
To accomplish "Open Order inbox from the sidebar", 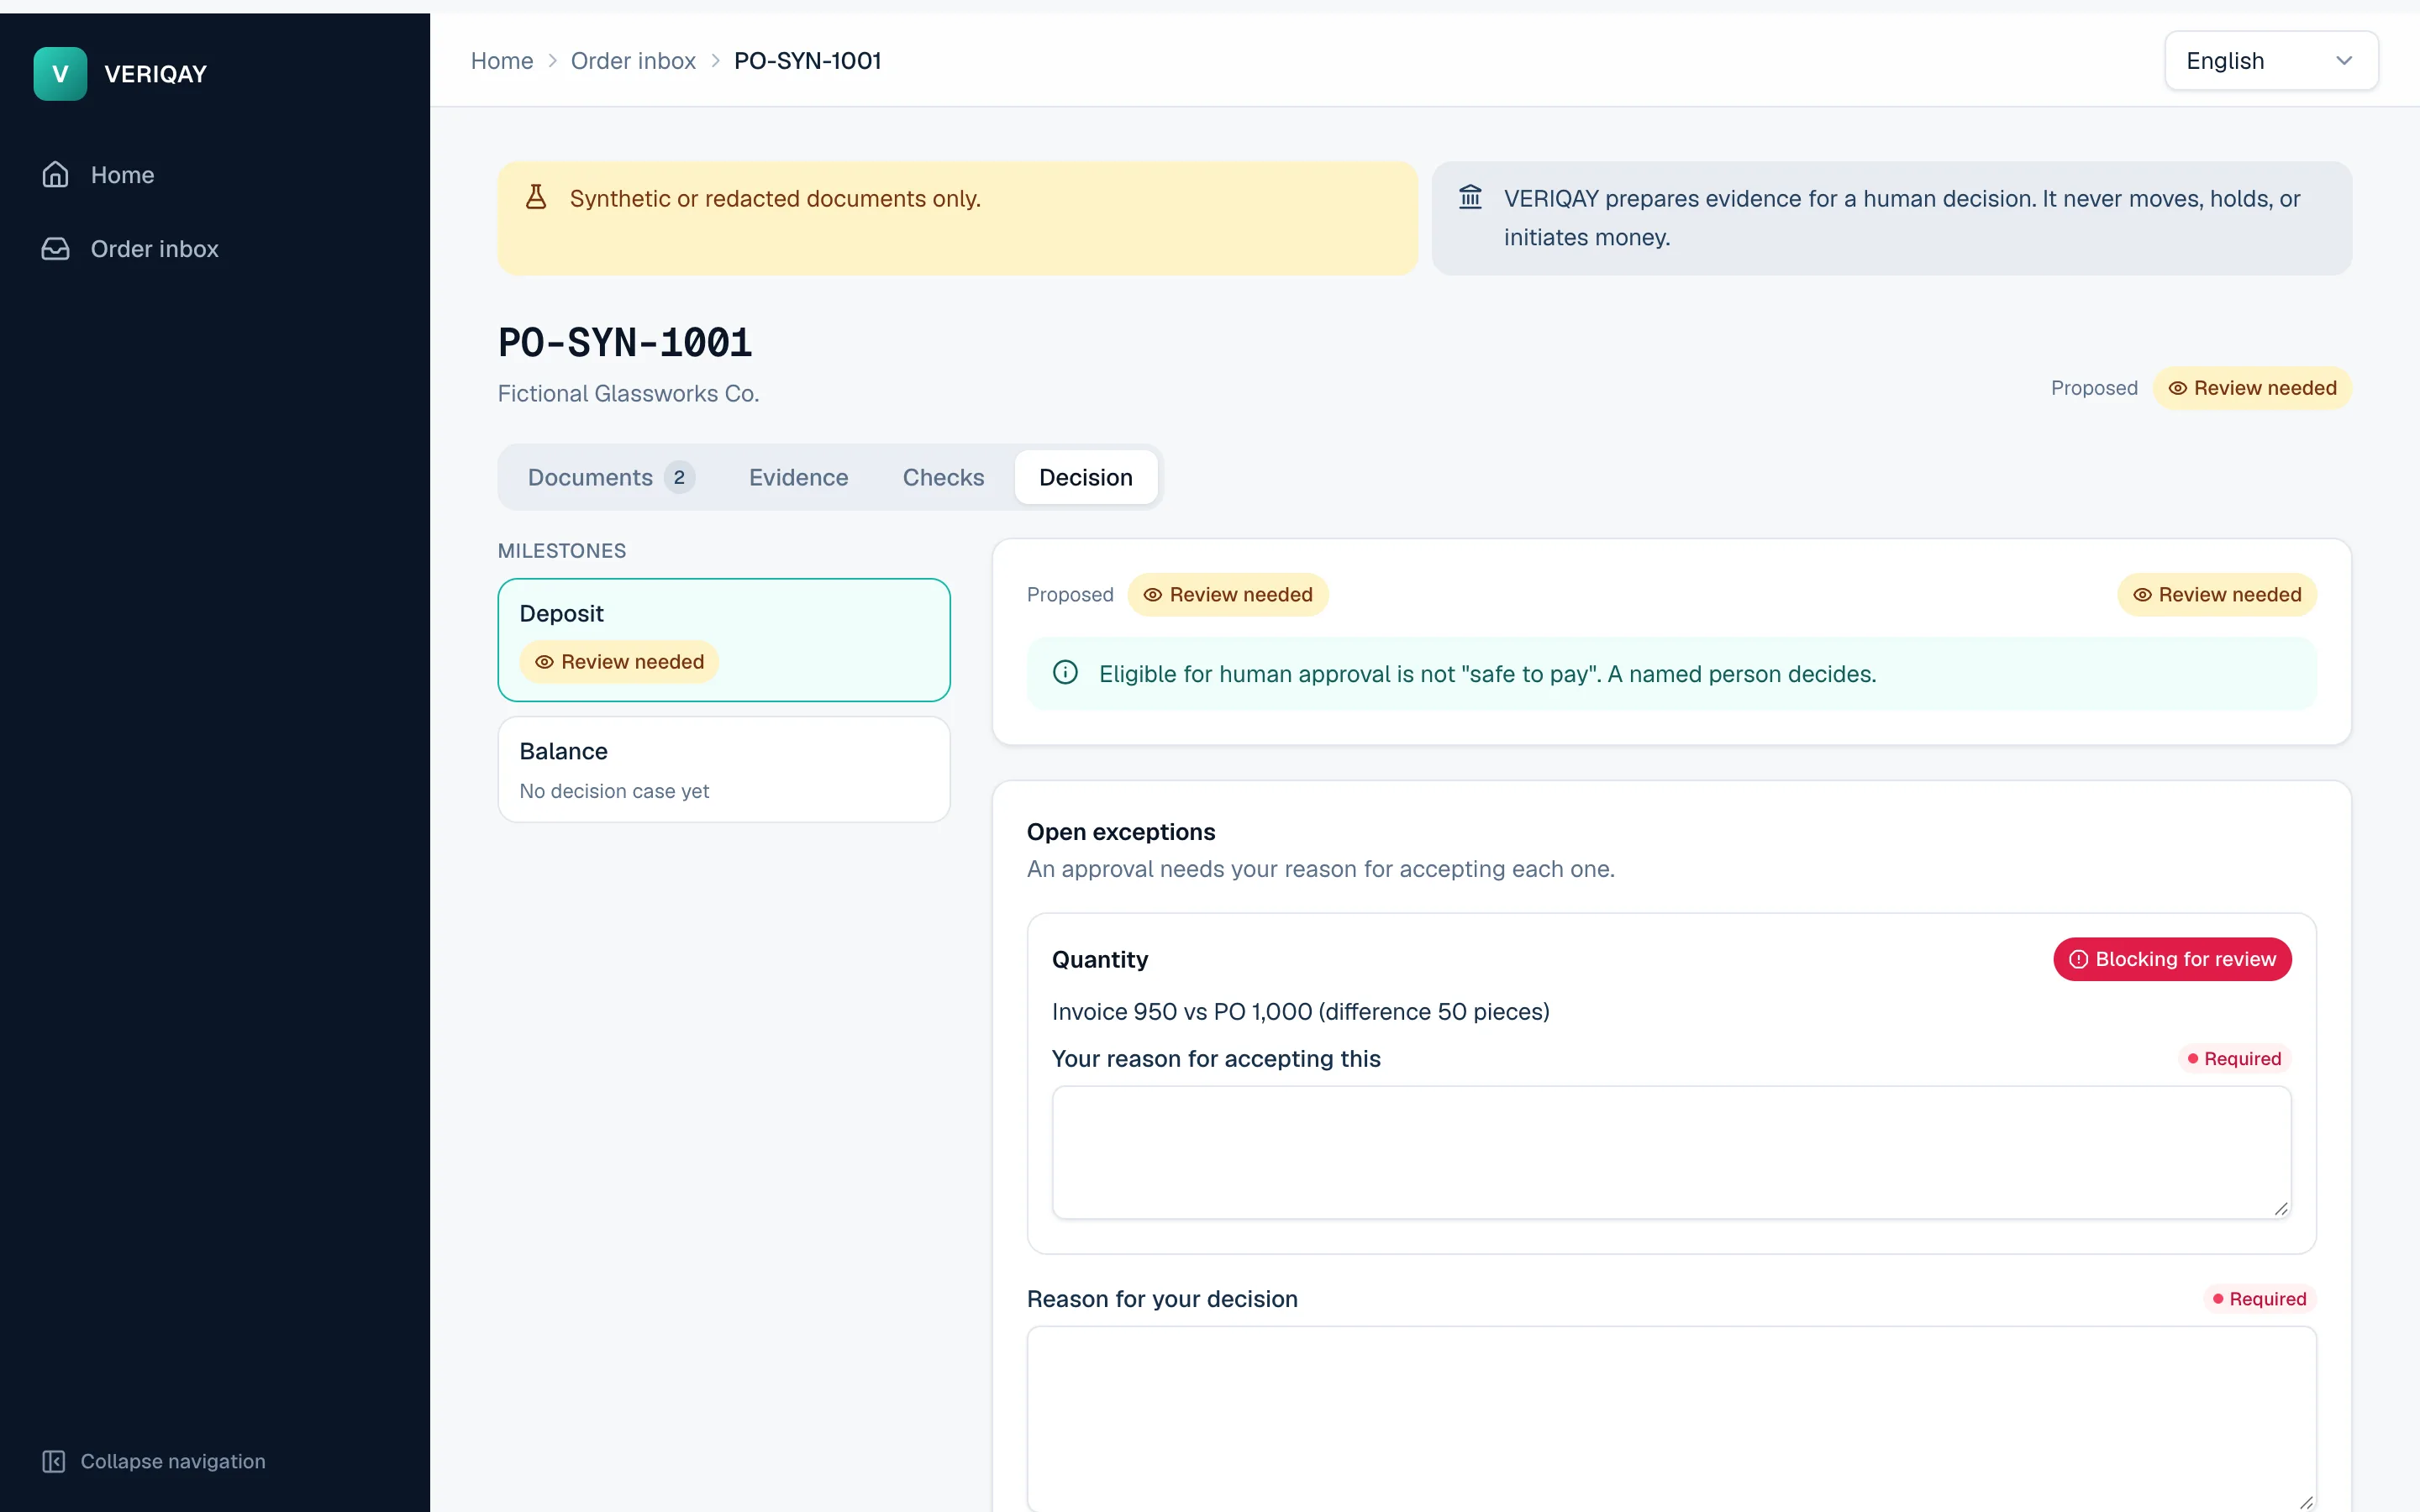I will (215, 249).
